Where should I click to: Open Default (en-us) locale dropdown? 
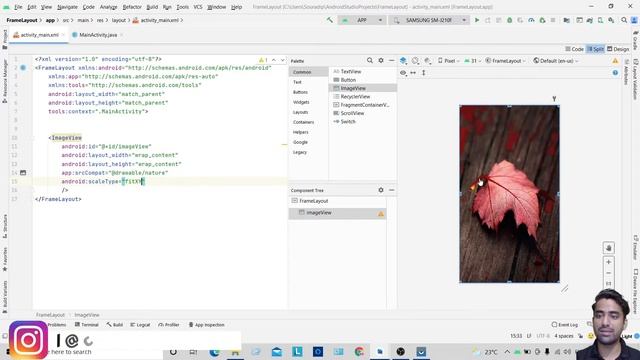tap(556, 61)
